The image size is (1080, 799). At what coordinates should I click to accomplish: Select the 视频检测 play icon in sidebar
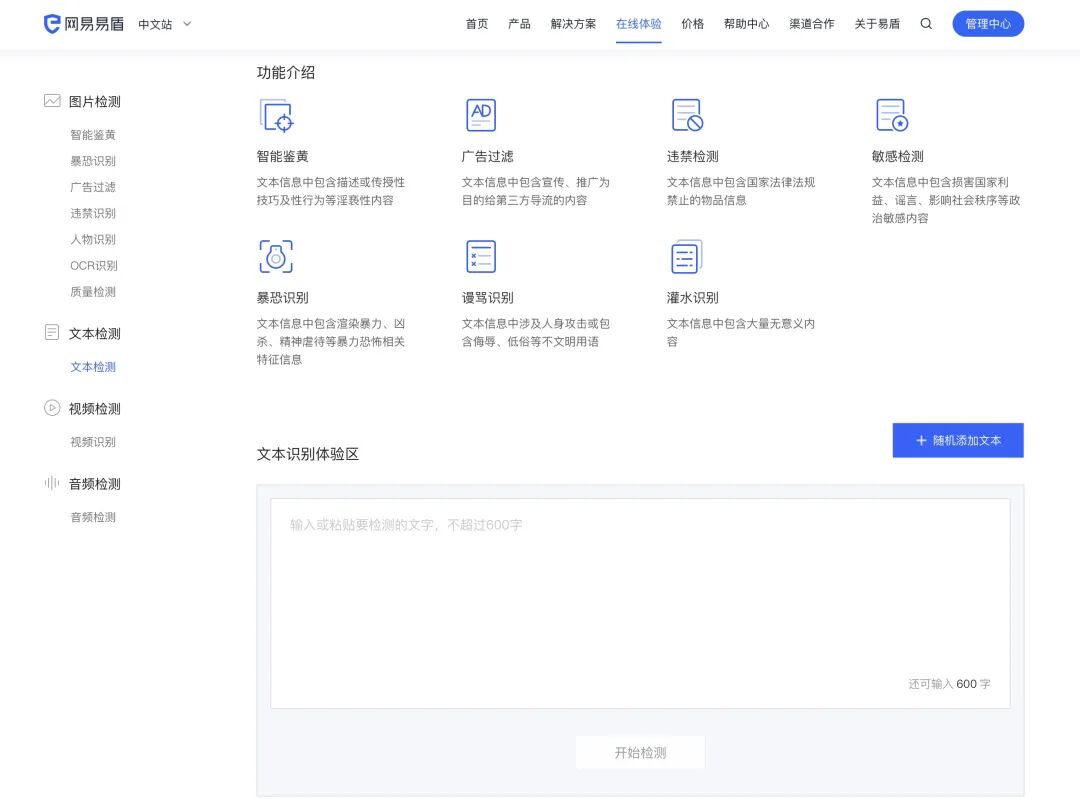click(52, 408)
